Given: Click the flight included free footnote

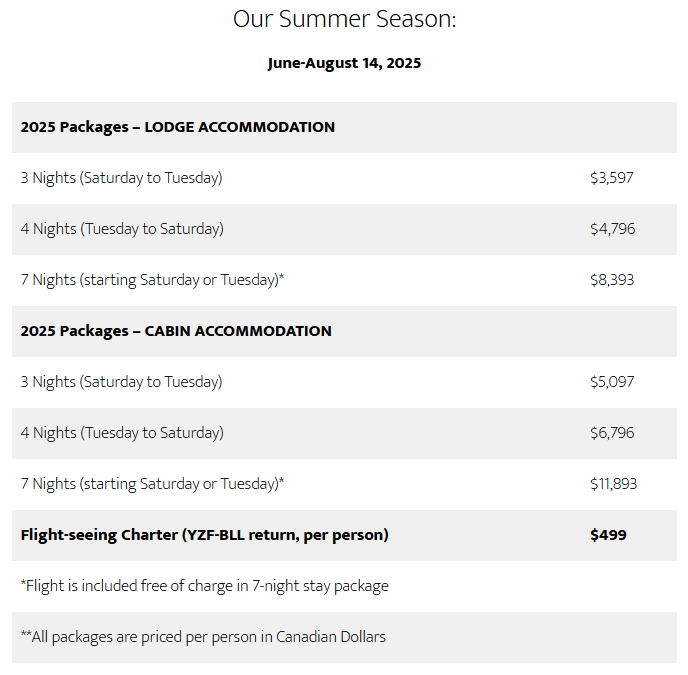Looking at the screenshot, I should pyautogui.click(x=204, y=586).
